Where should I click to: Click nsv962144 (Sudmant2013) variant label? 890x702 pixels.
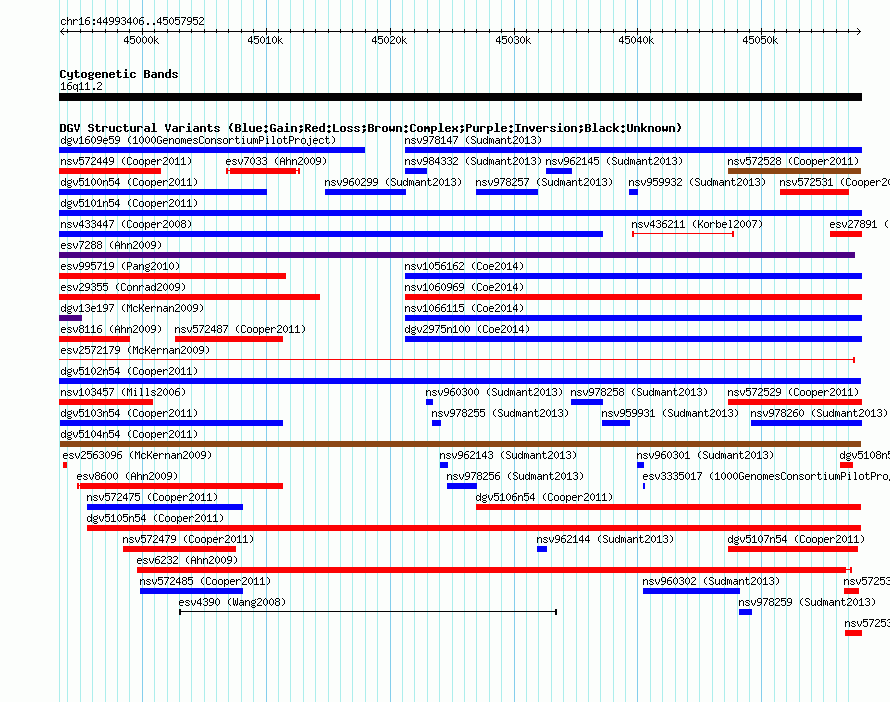(x=605, y=539)
